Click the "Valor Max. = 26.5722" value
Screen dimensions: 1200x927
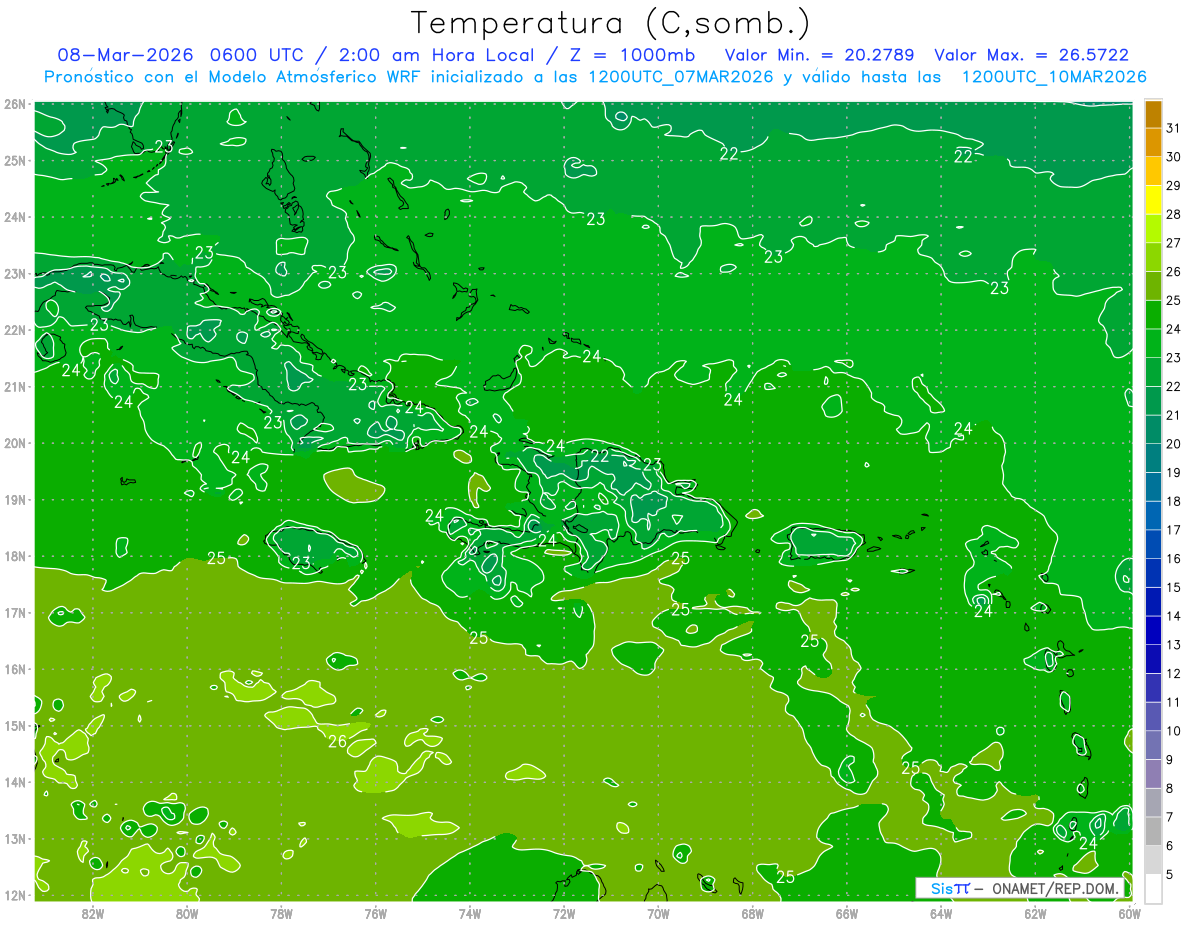pos(1032,56)
